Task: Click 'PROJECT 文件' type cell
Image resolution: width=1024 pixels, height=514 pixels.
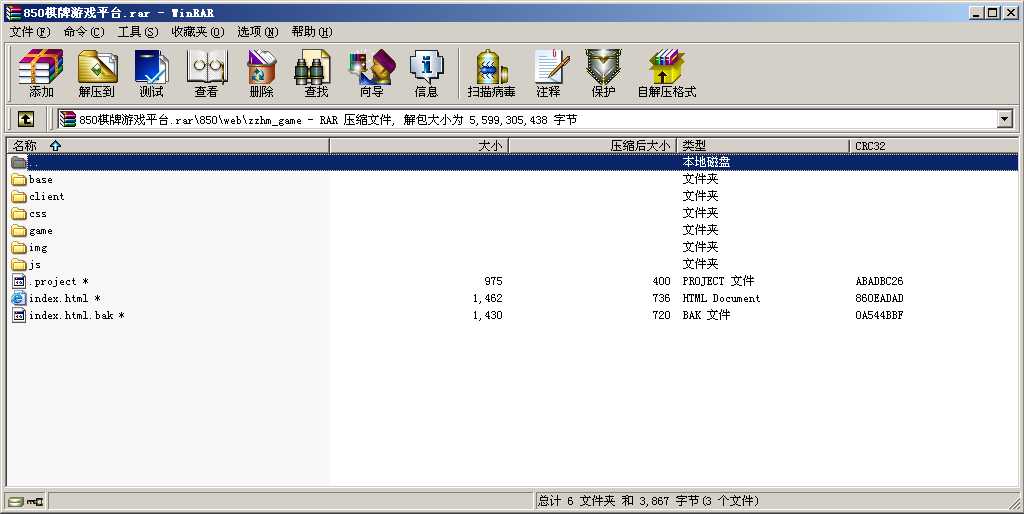Action: (718, 281)
